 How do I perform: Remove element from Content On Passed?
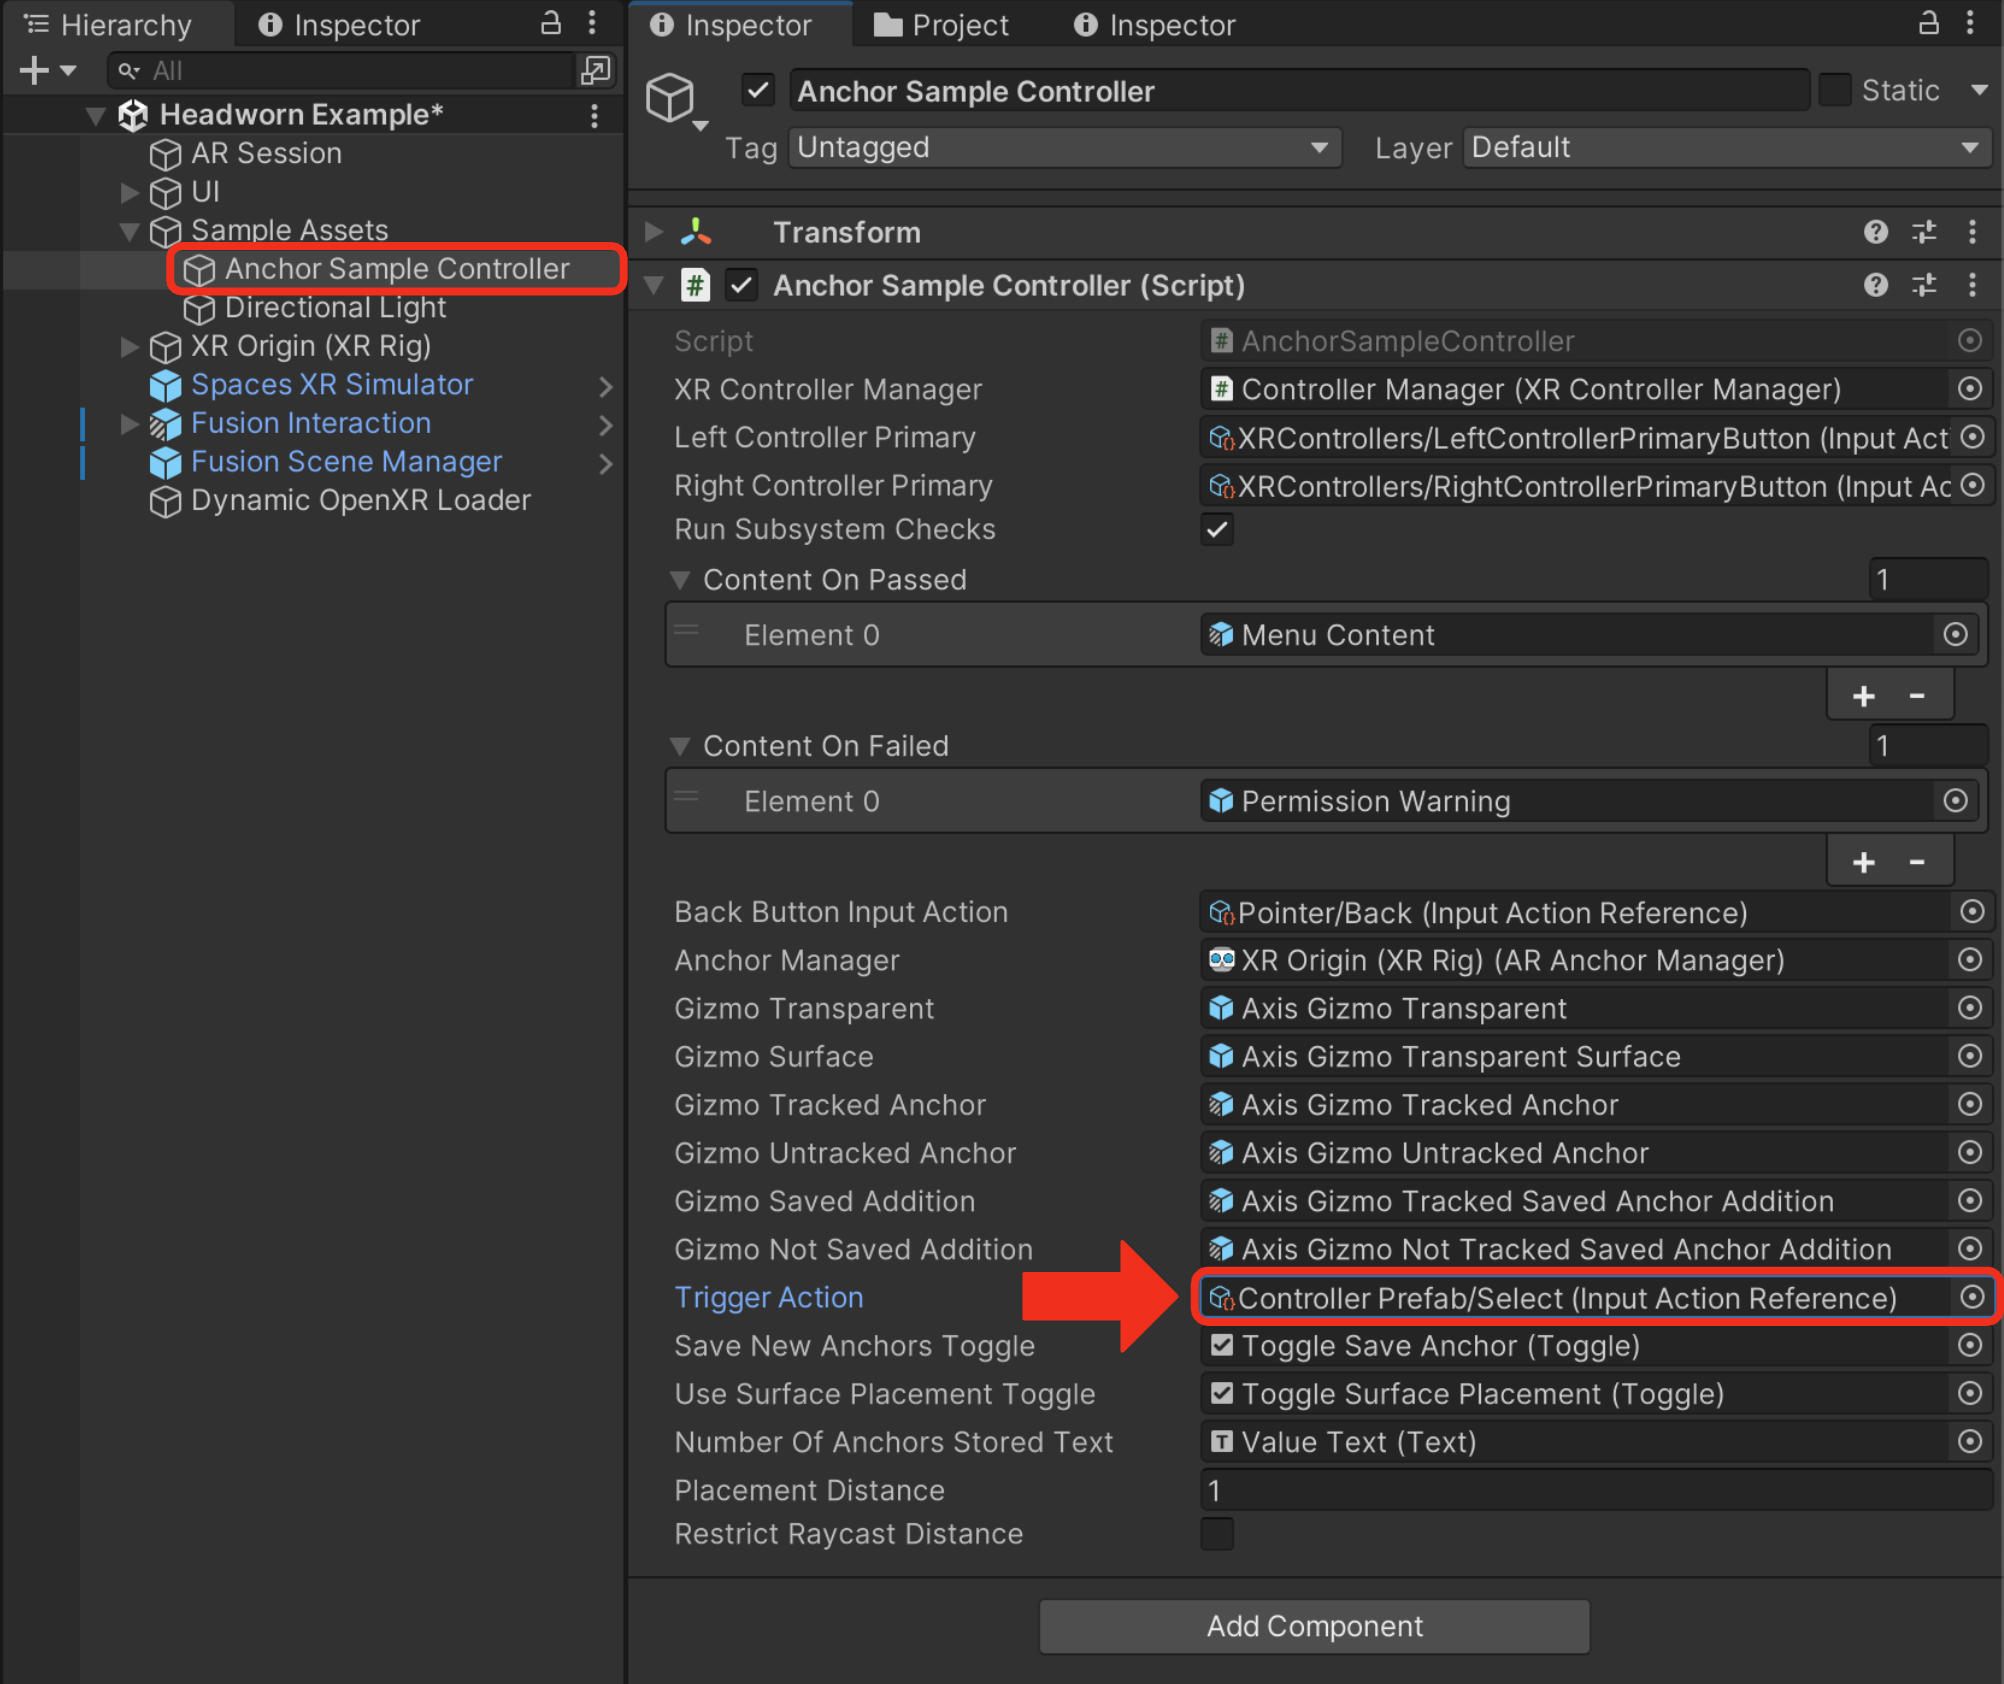[1917, 696]
